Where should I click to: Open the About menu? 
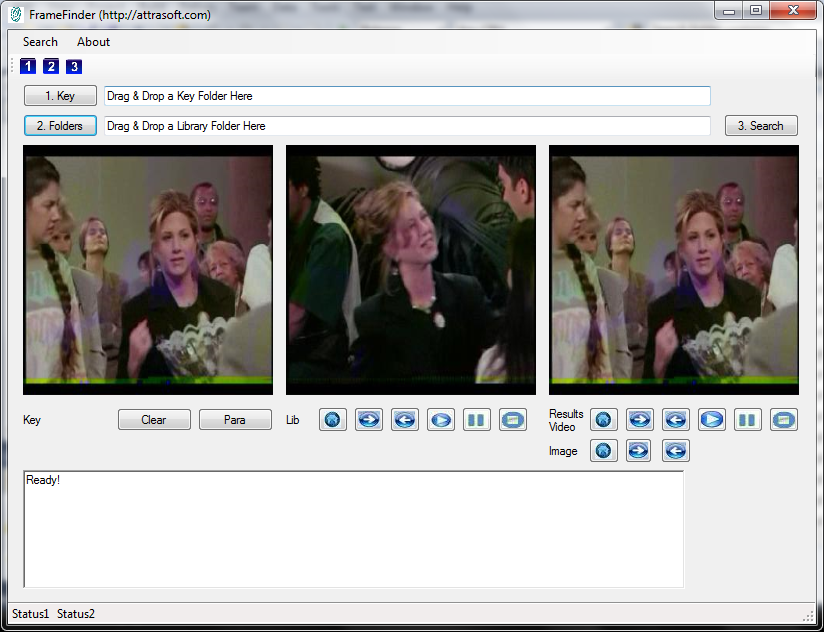coord(94,42)
